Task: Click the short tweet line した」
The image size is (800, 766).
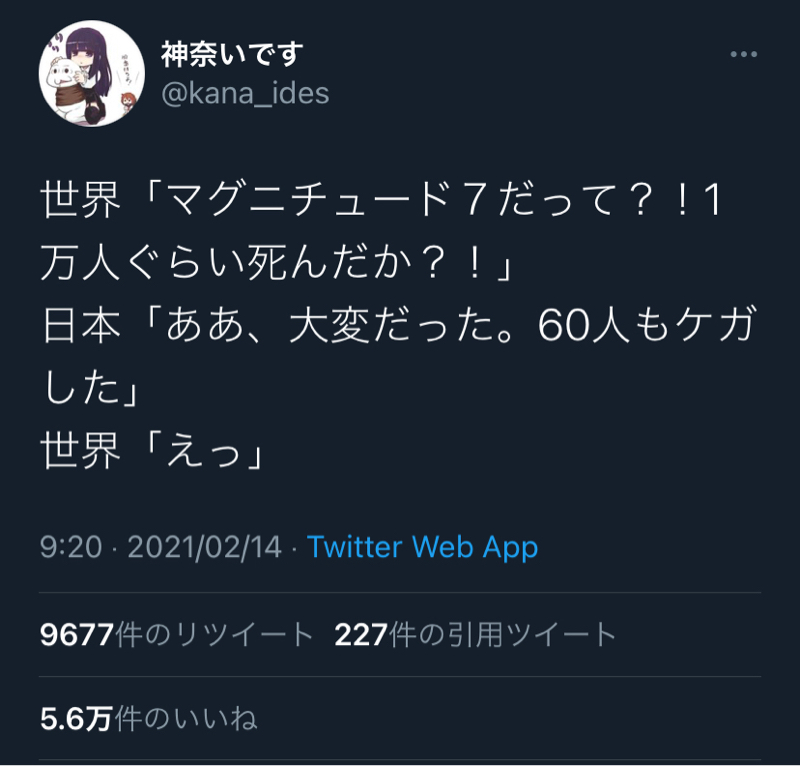Action: click(91, 388)
